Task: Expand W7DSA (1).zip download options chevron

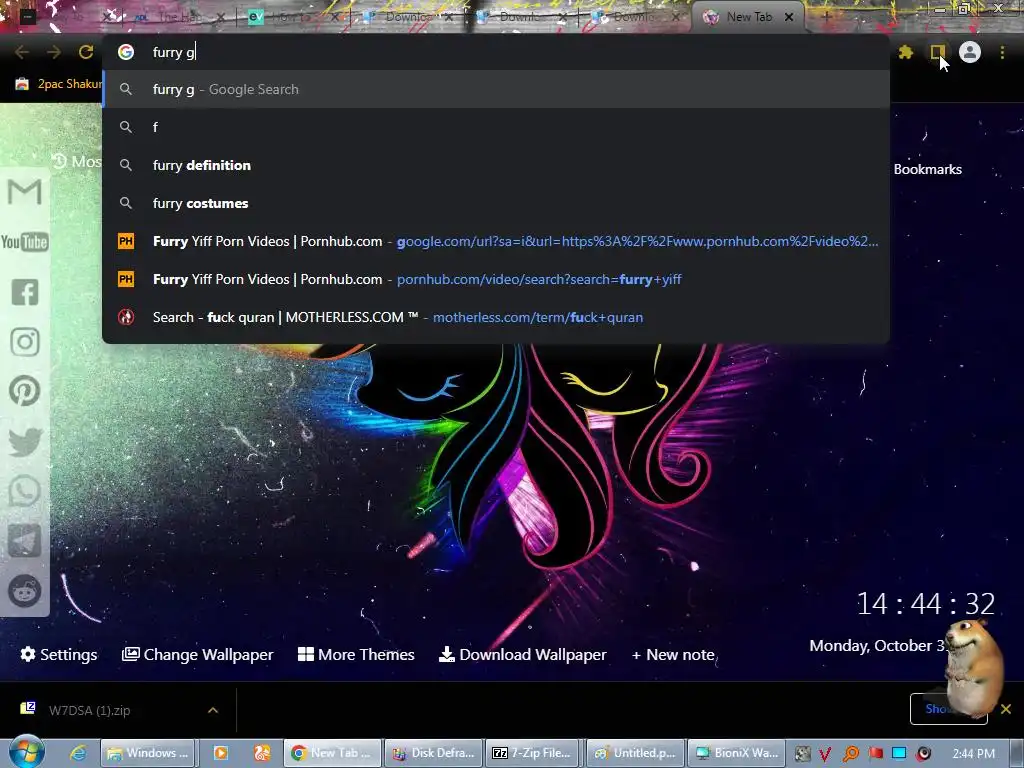Action: pos(213,710)
